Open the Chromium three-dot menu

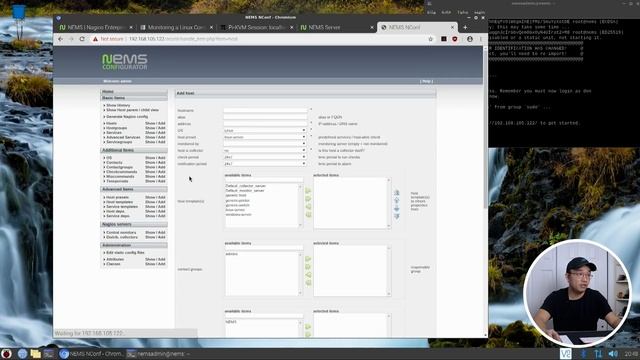coord(480,39)
